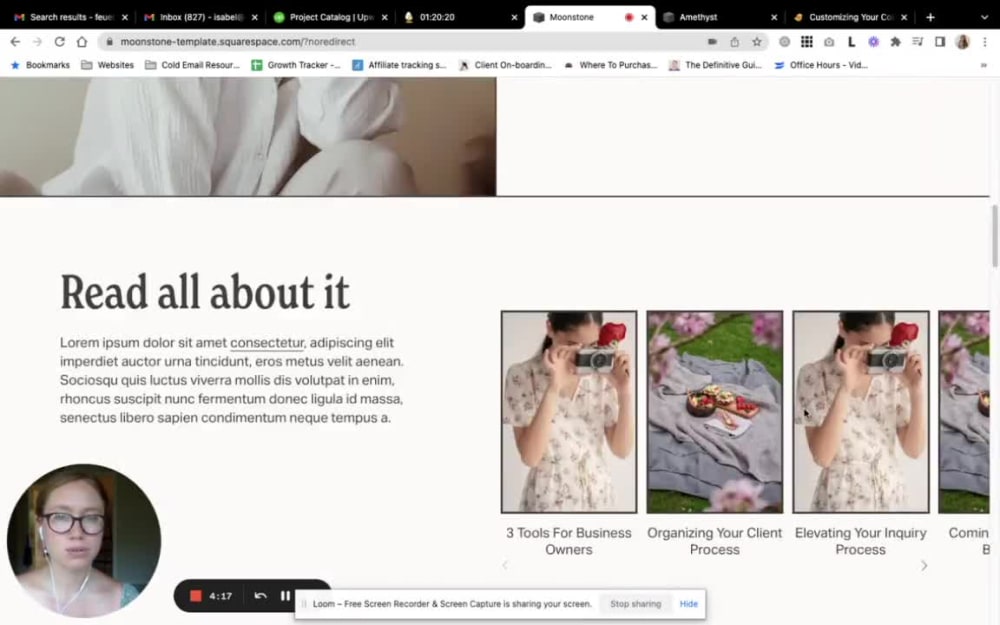
Task: Open the camera extension icon
Action: coord(828,43)
